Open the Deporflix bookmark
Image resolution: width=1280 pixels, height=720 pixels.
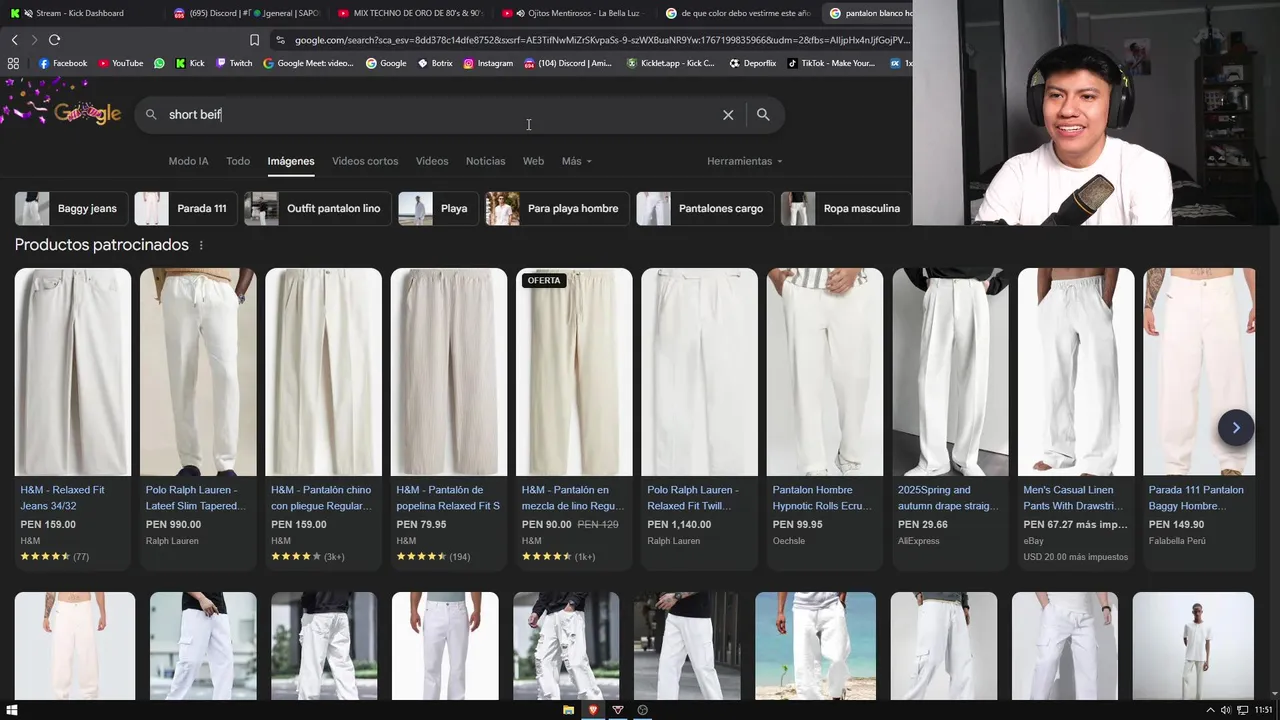point(753,63)
